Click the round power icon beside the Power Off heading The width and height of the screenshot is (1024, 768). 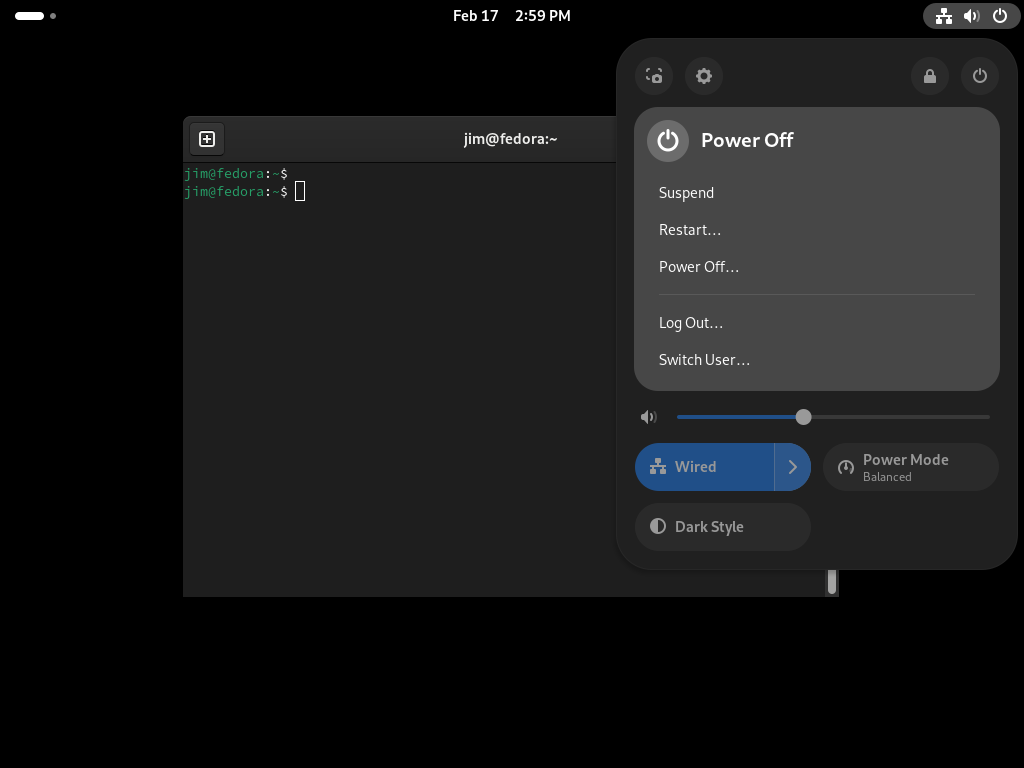click(667, 140)
